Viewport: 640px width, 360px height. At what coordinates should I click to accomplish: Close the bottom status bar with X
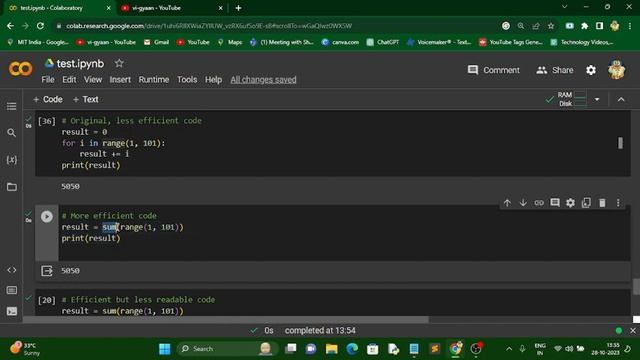click(x=633, y=331)
